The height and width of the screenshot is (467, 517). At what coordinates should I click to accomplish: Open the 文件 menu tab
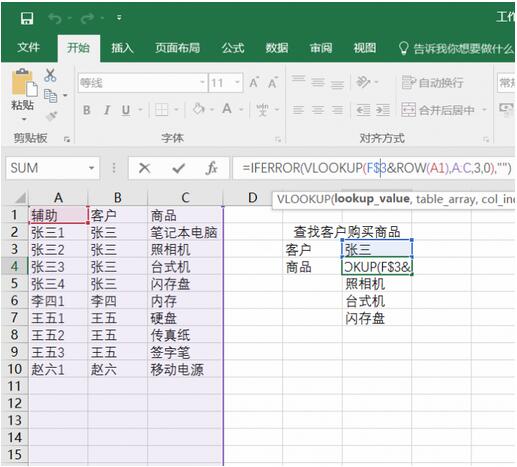pyautogui.click(x=29, y=48)
